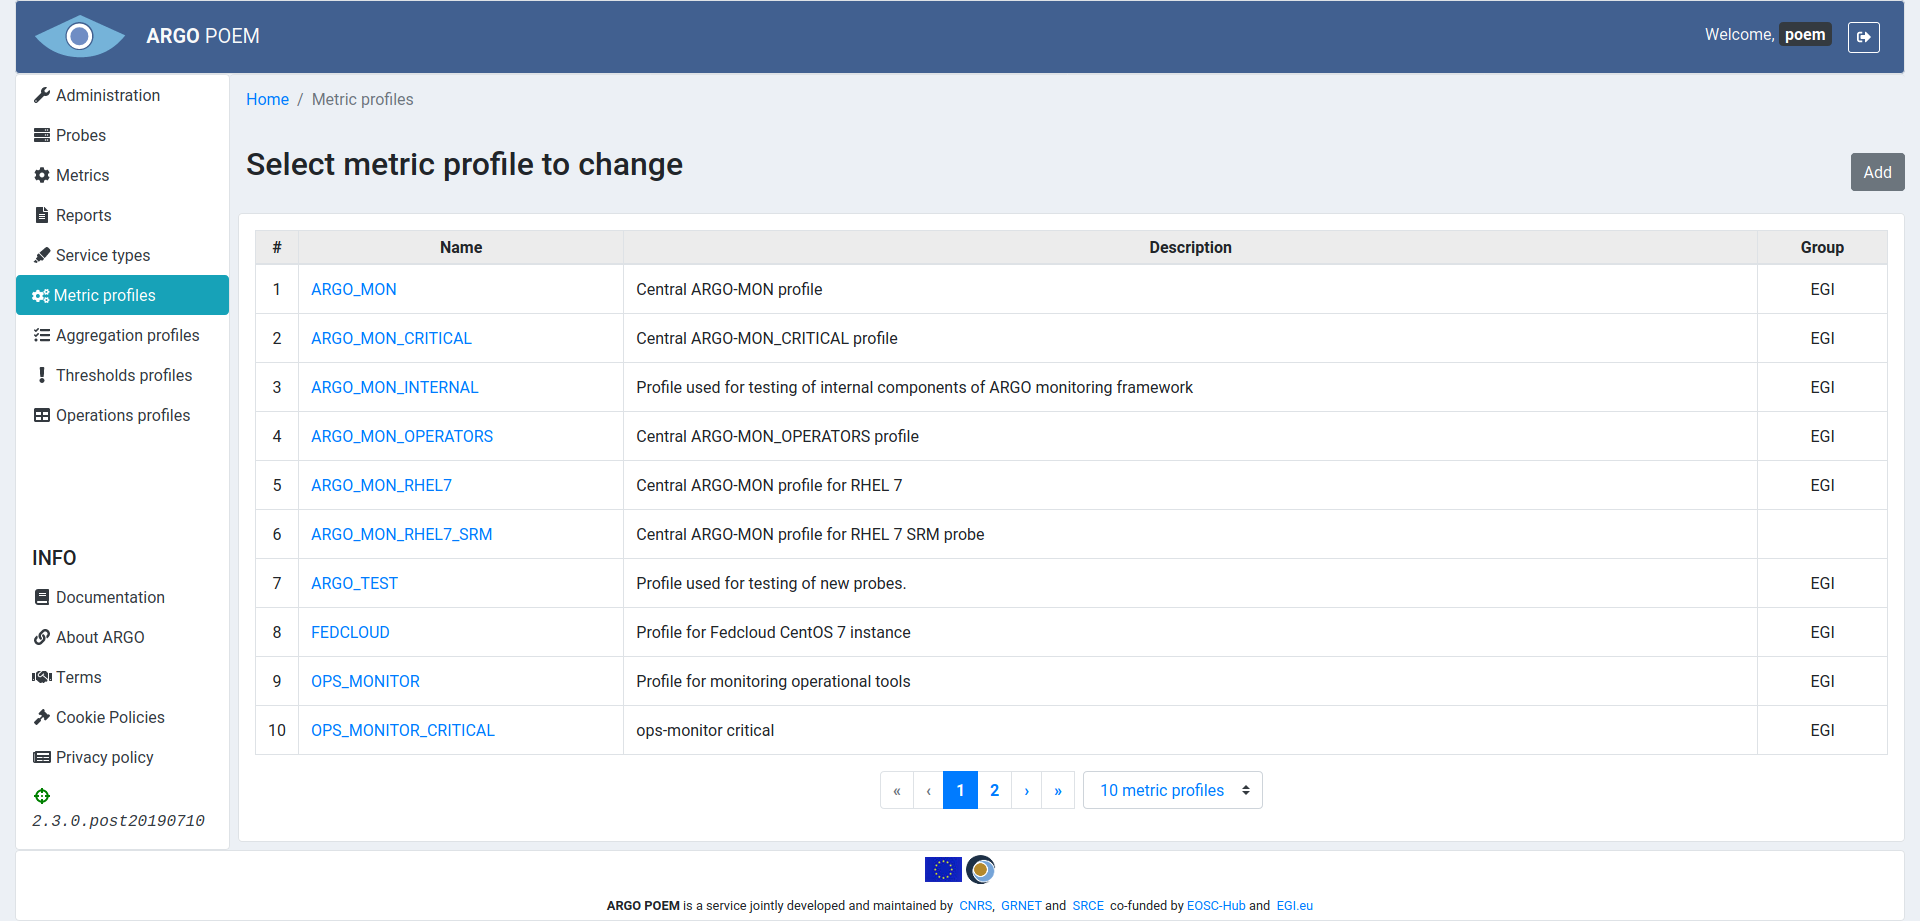Select Reports in the sidebar
This screenshot has height=921, width=1920.
pos(122,215)
